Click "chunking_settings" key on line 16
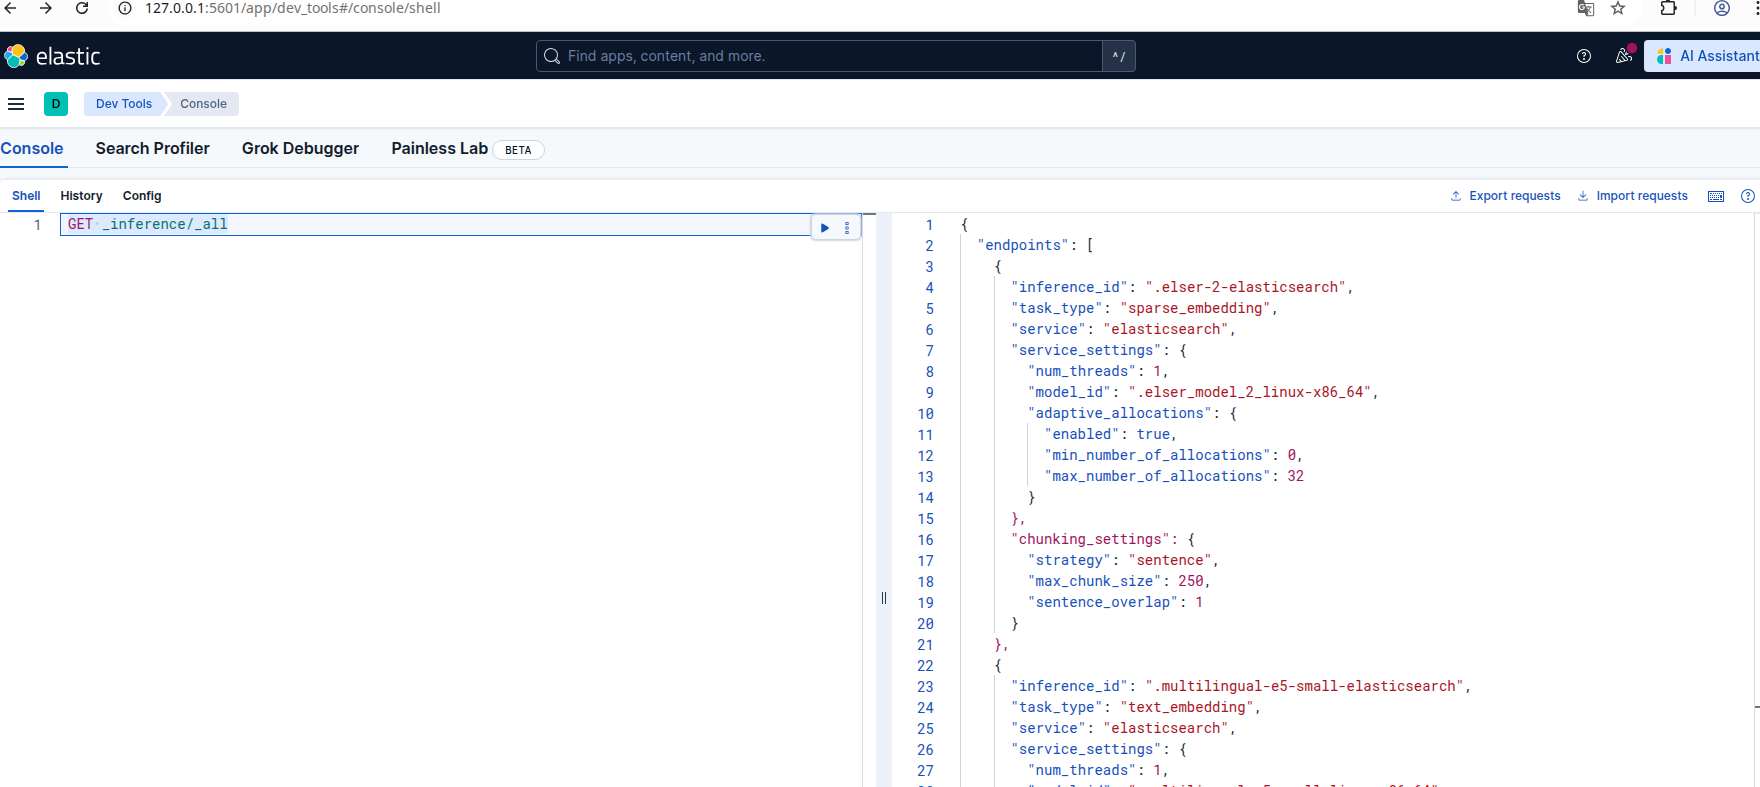This screenshot has height=787, width=1760. [1090, 539]
